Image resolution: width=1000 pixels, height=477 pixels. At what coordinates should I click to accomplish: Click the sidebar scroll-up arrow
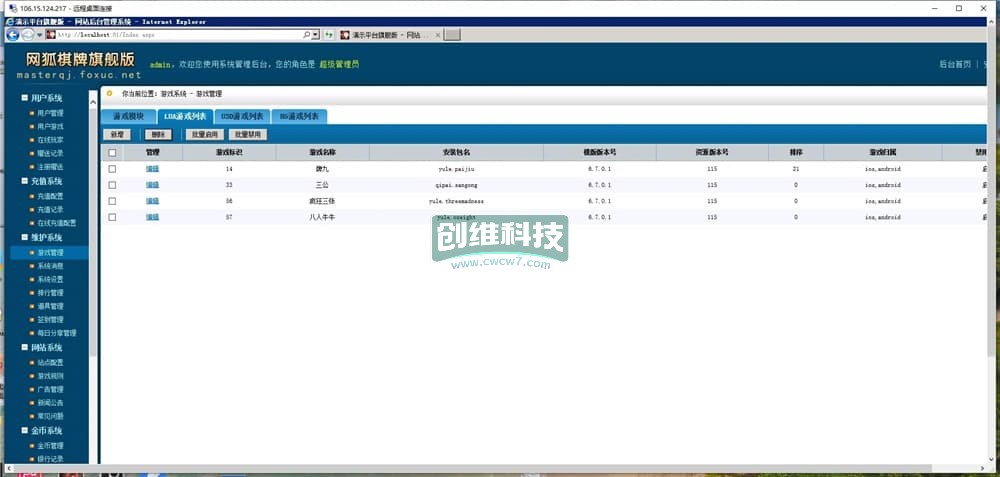(93, 102)
